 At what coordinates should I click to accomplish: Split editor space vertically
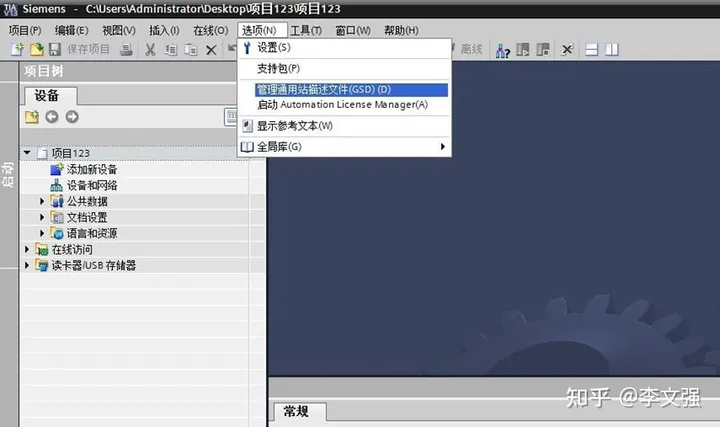pyautogui.click(x=612, y=49)
